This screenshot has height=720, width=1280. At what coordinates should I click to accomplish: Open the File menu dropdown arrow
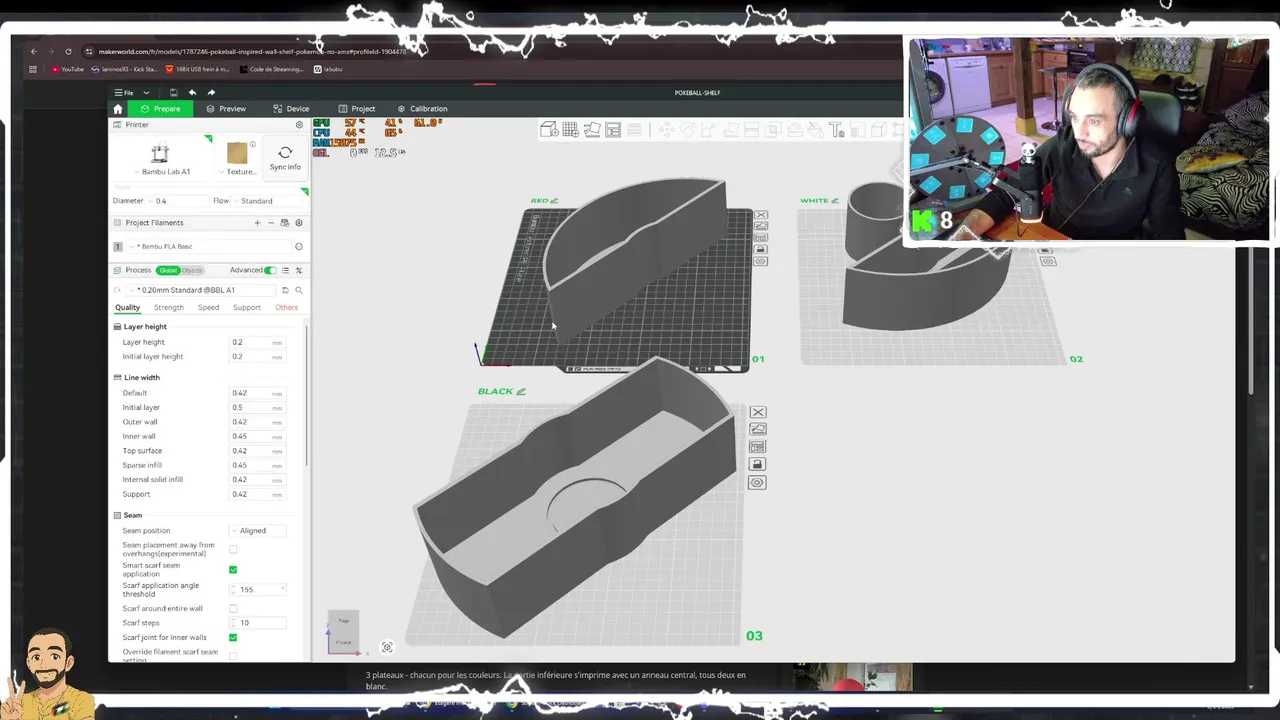click(146, 93)
